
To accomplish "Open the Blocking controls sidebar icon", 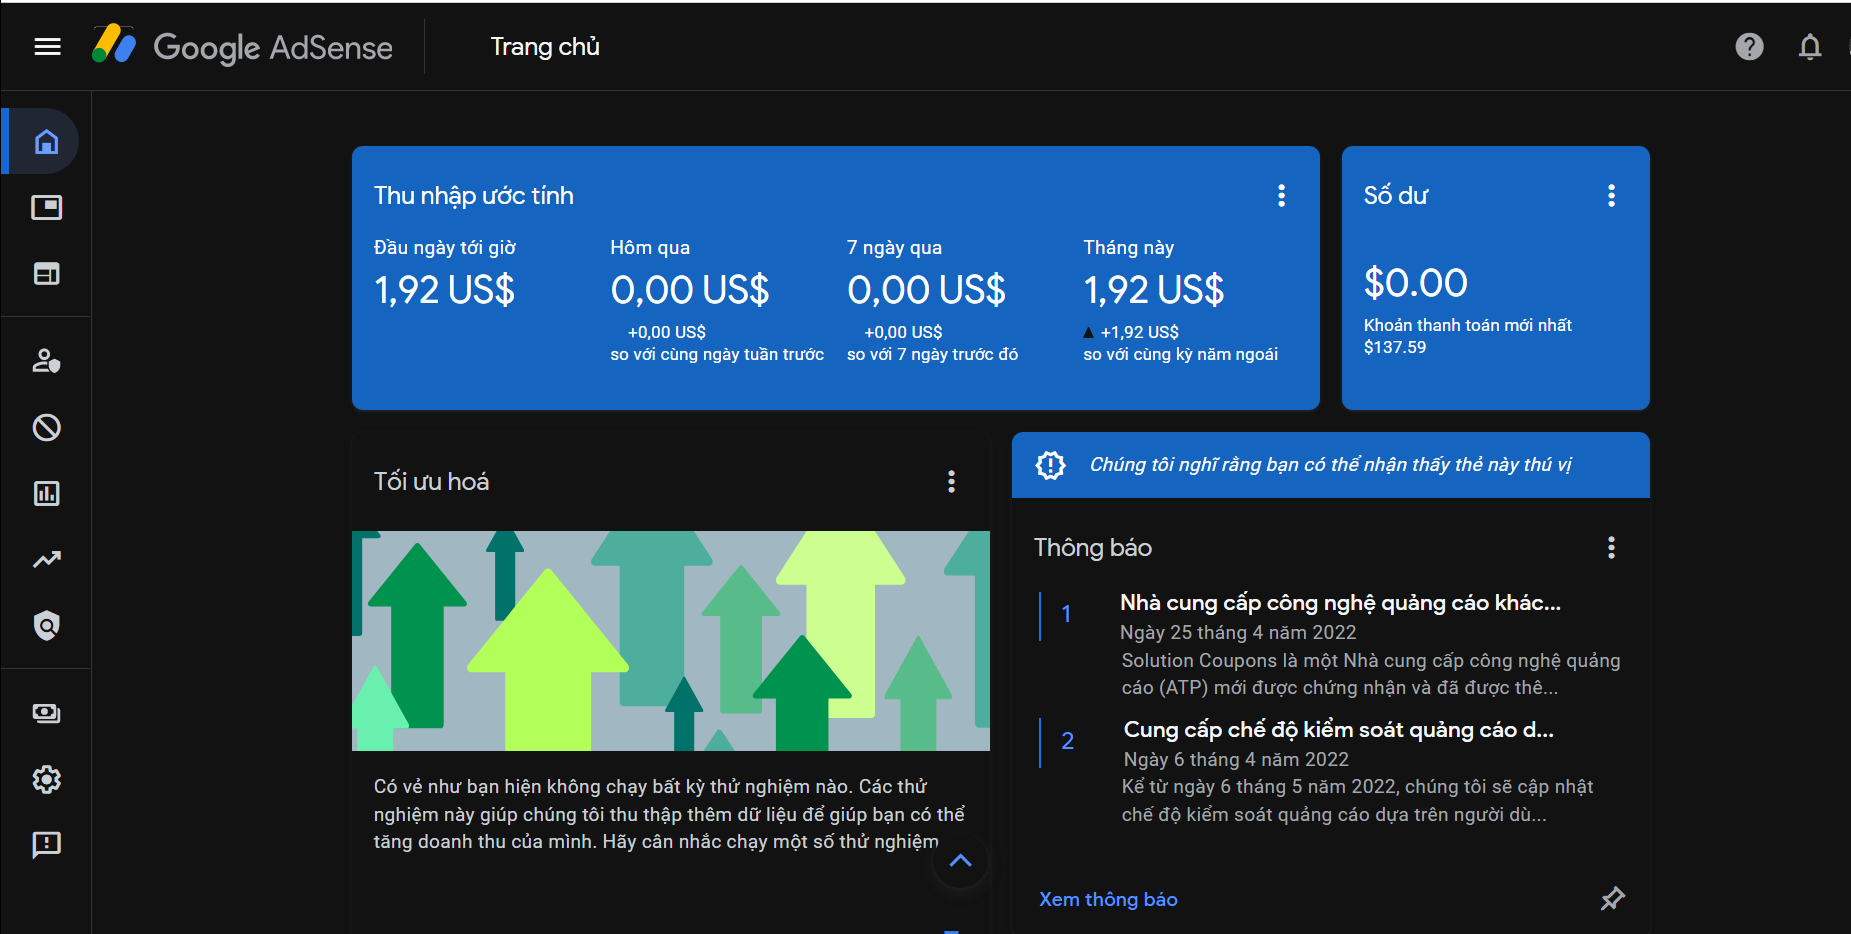I will point(46,428).
